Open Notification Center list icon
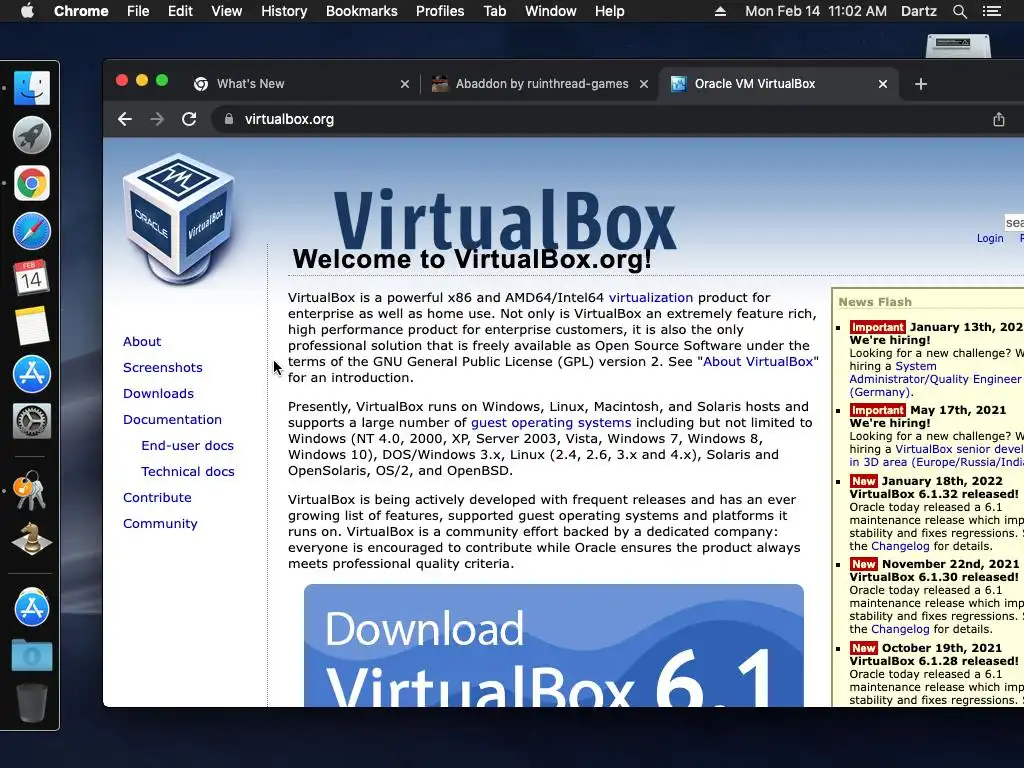Screen dimensions: 1024x768 pos(991,11)
